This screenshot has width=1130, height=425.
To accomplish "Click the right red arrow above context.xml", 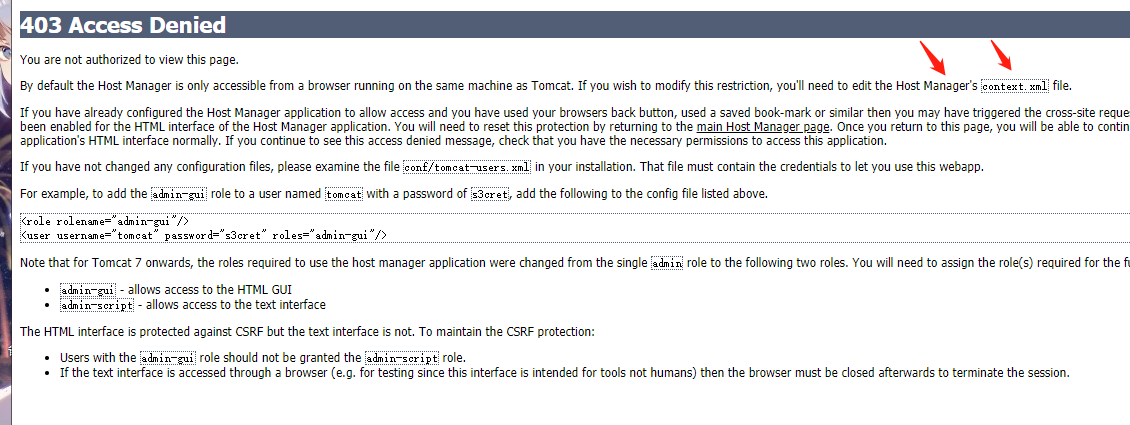I will click(1001, 54).
